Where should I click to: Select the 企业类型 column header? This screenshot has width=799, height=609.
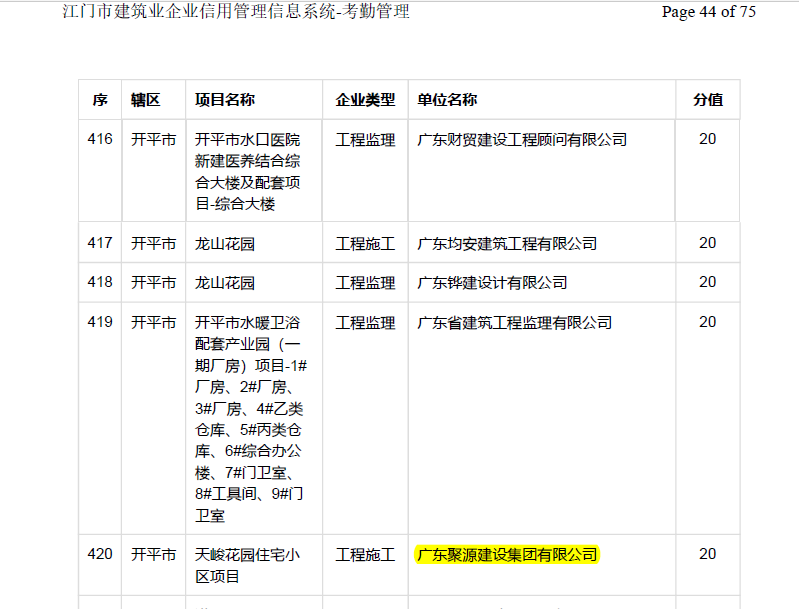coord(365,100)
